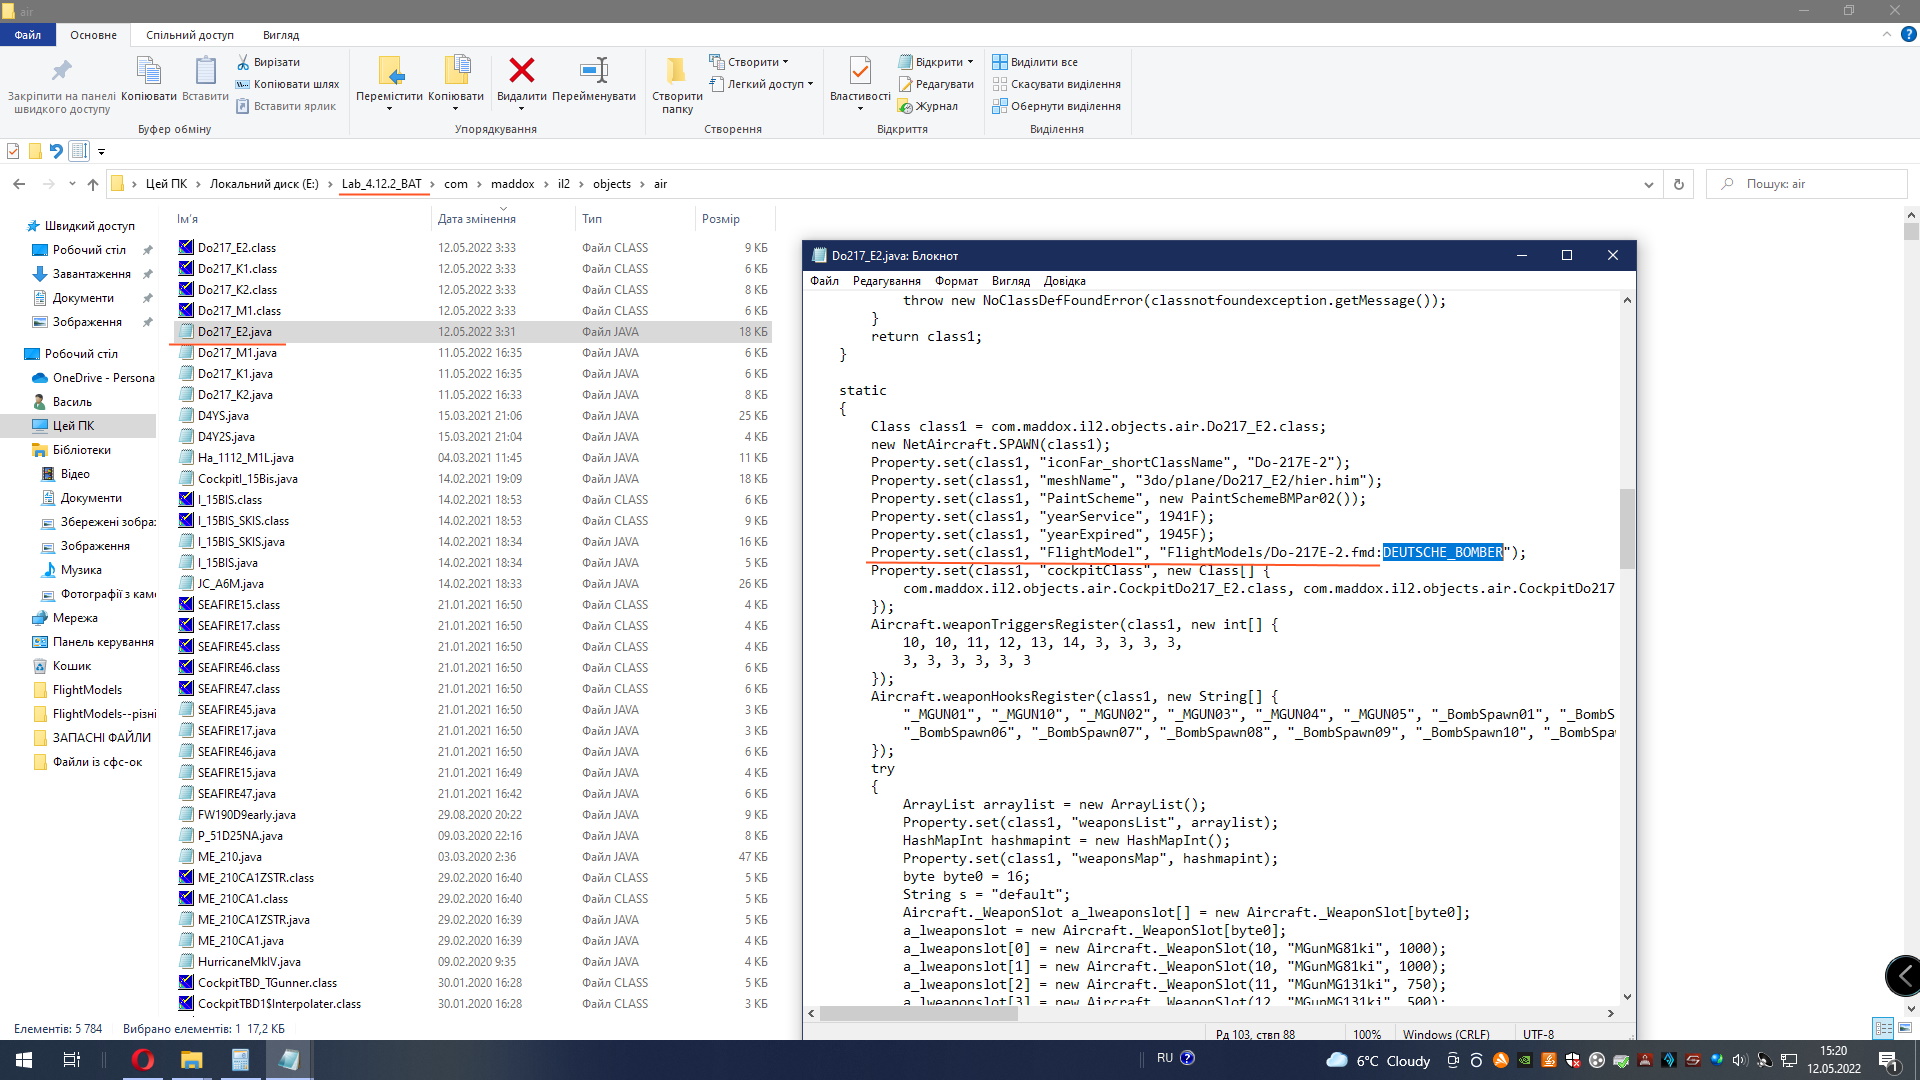
Task: Click Select all (Виділити все) button
Action: (x=1035, y=62)
